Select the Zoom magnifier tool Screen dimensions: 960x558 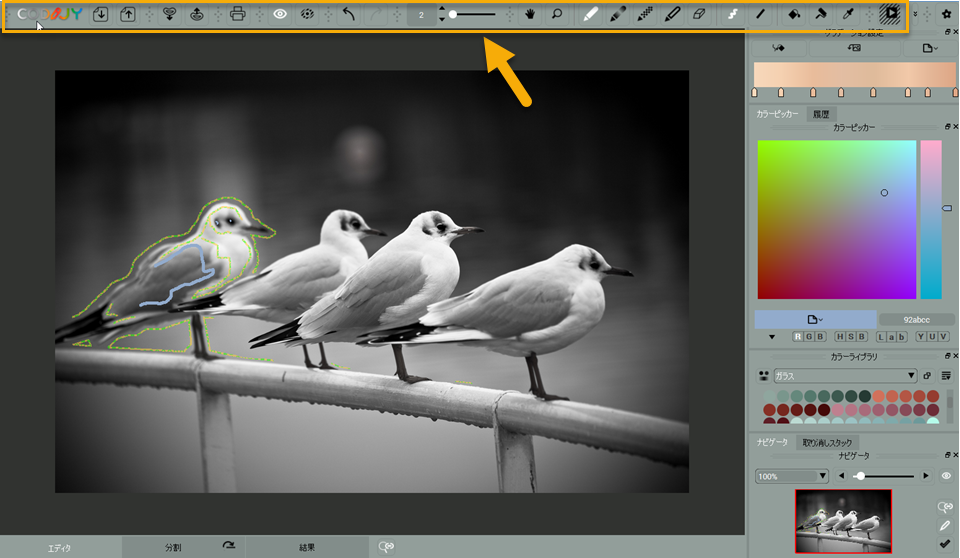557,14
